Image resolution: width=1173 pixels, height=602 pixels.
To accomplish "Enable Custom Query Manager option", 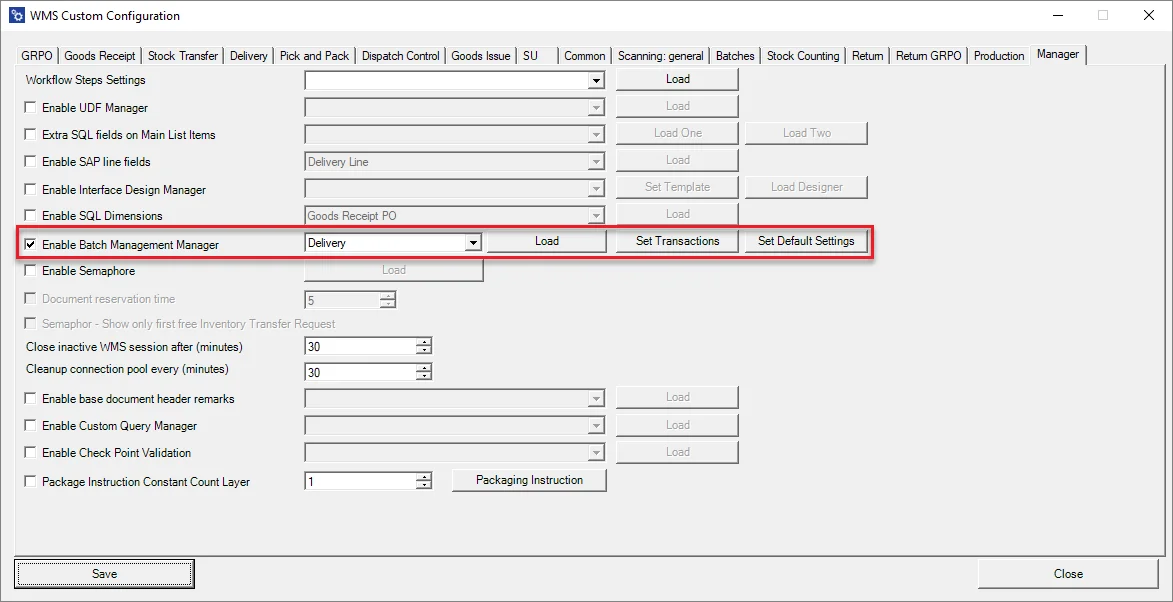I will point(30,426).
